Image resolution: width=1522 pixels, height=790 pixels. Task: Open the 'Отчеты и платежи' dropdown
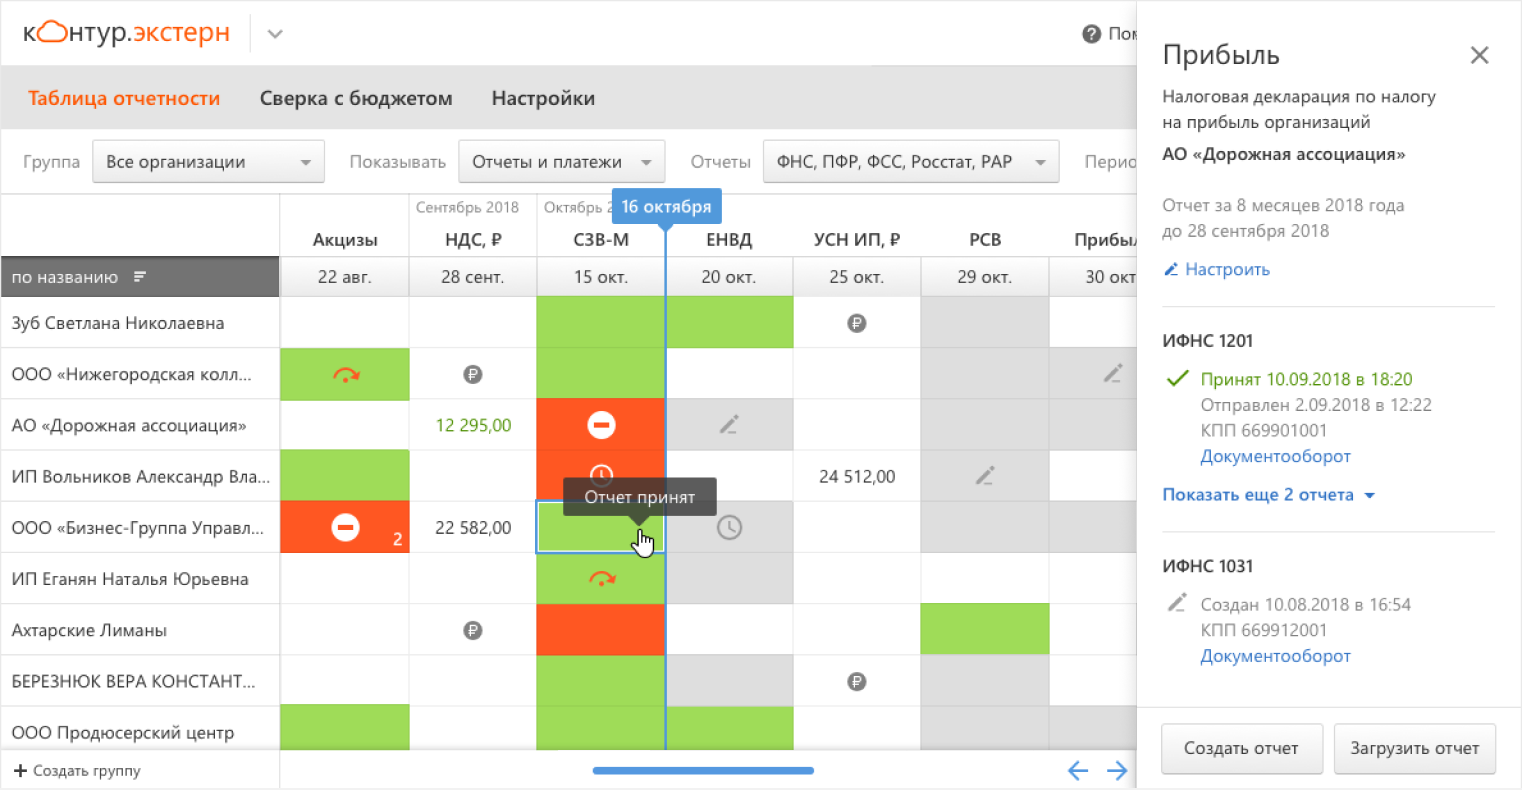pos(561,162)
